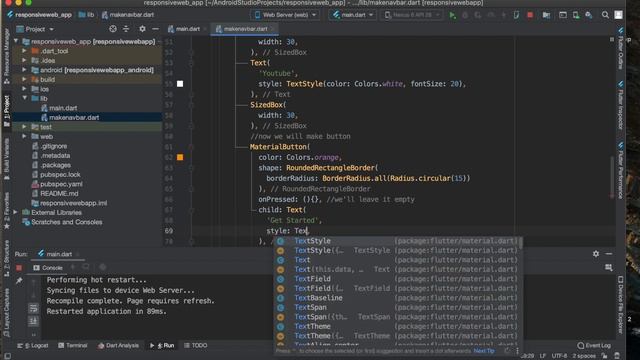
Task: Click the user avatar icon top right
Action: pyautogui.click(x=619, y=15)
